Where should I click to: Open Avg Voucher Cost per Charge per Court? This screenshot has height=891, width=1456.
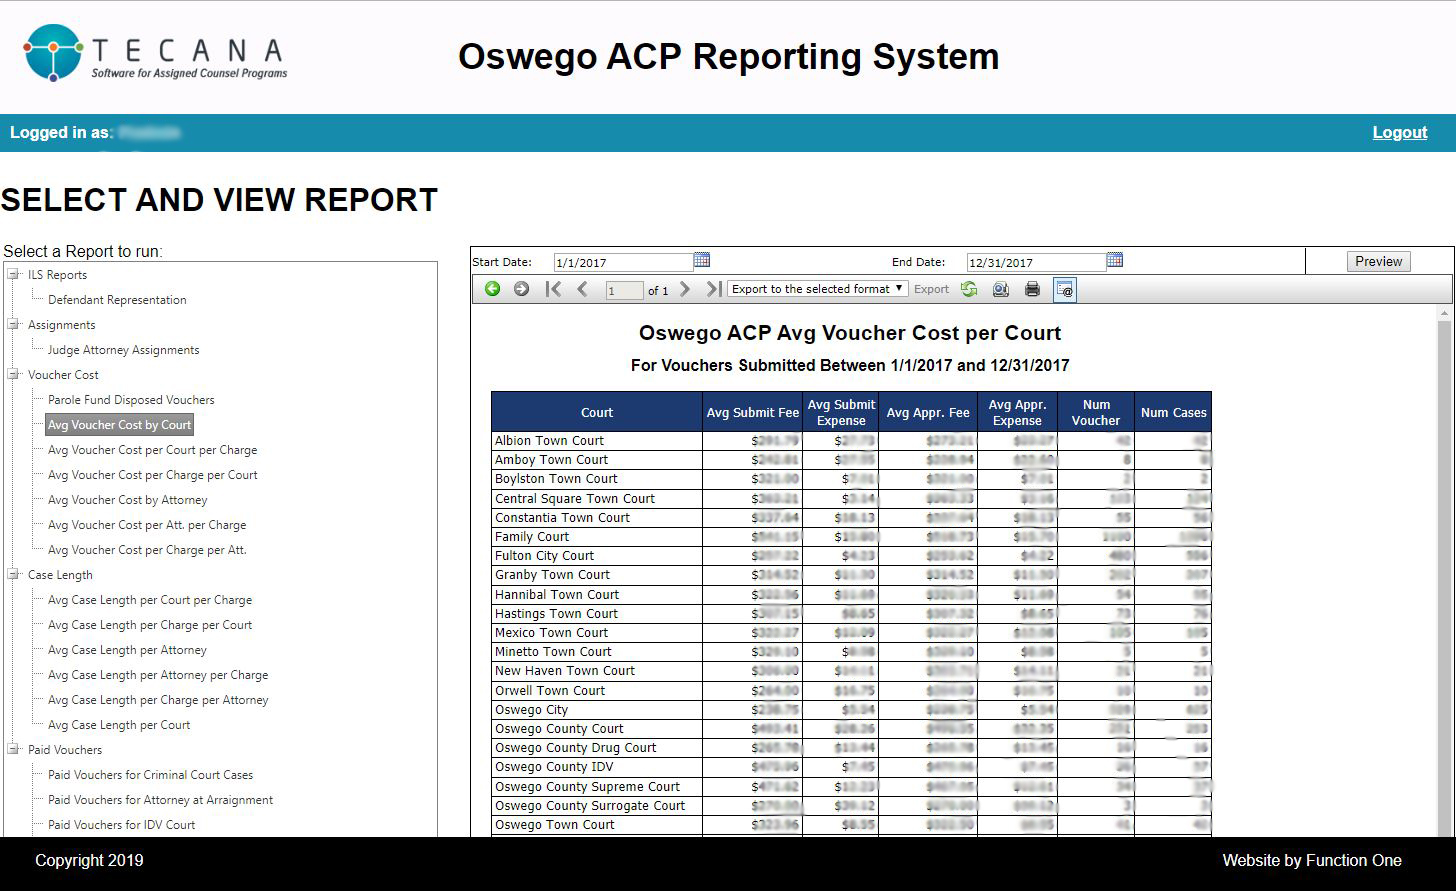tap(152, 474)
